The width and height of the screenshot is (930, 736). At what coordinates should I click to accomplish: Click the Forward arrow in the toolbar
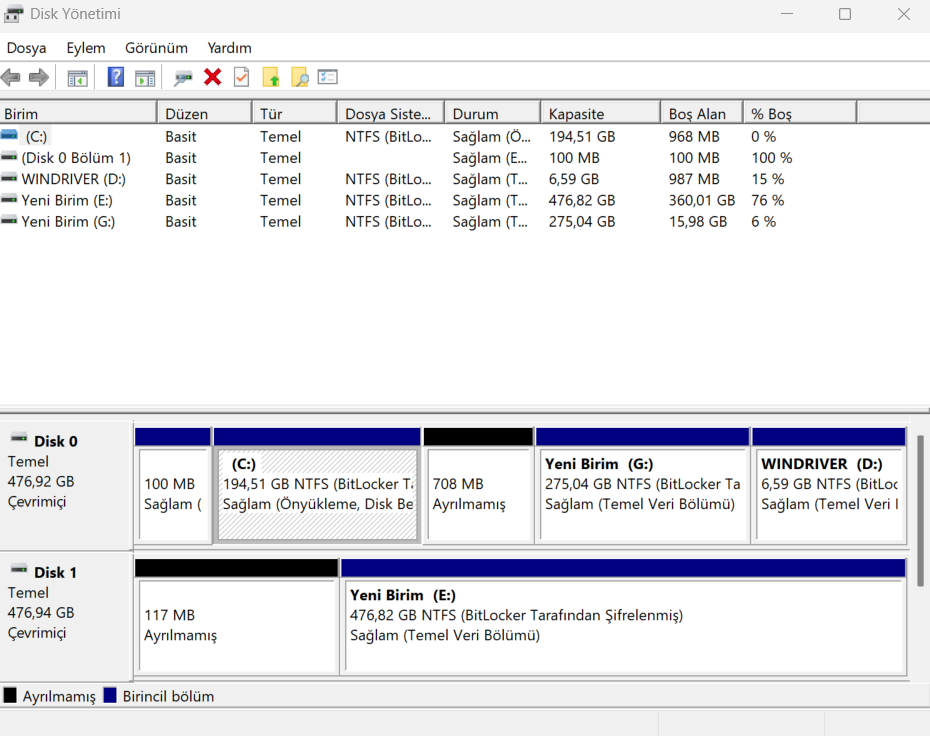click(39, 77)
